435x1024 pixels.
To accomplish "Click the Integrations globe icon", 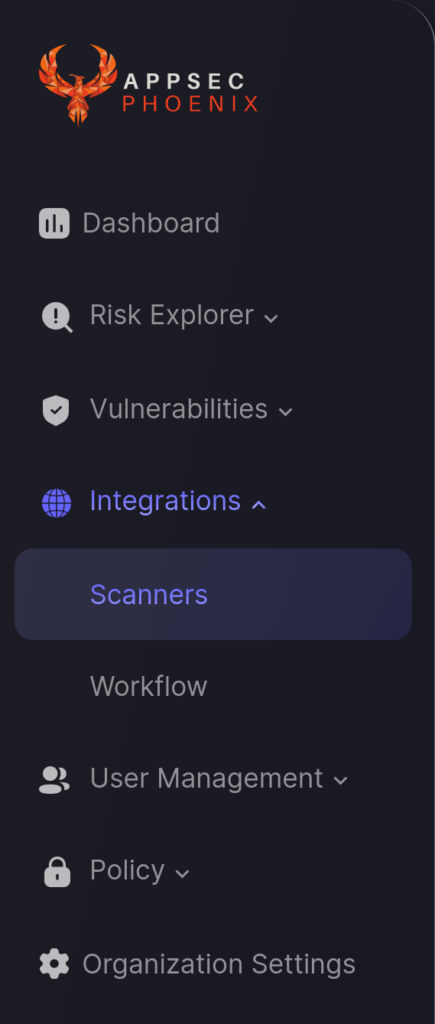I will pos(56,504).
